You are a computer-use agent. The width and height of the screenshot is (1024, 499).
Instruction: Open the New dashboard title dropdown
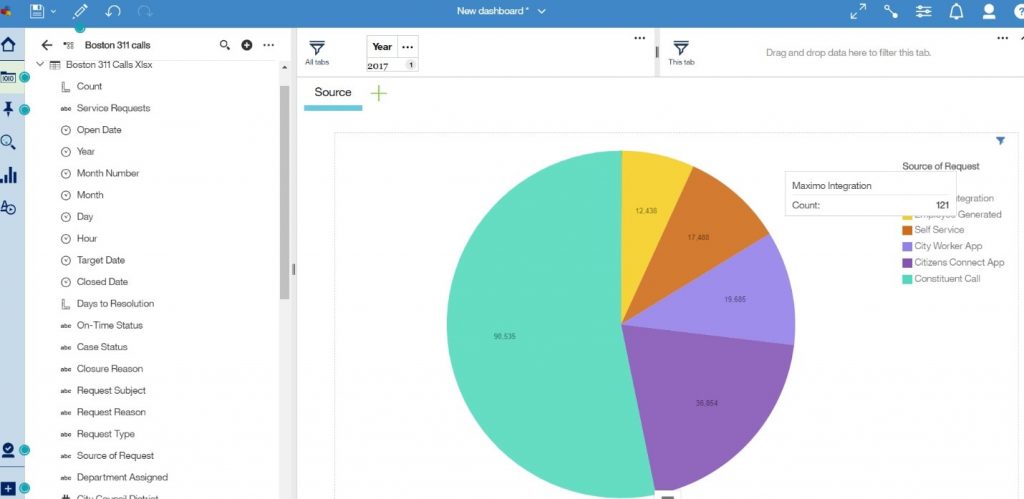(x=541, y=11)
